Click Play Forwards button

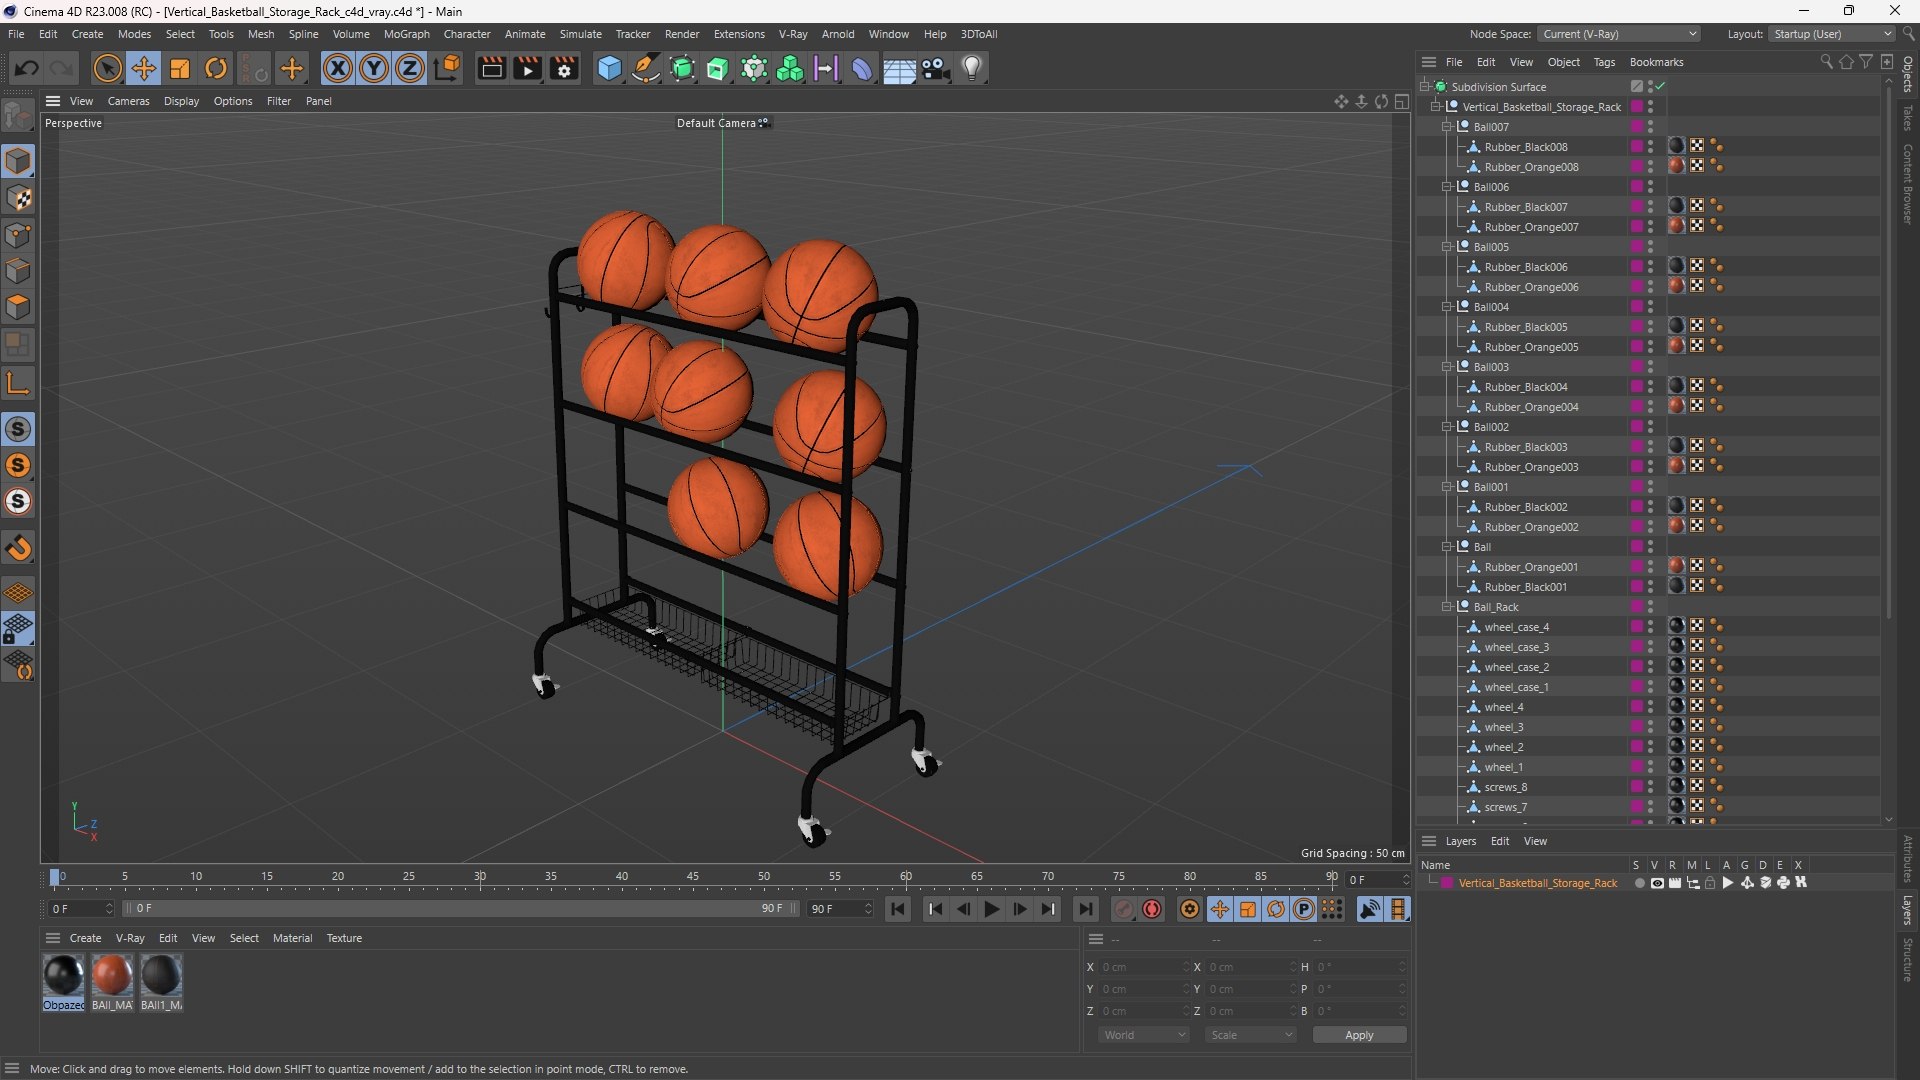coord(991,909)
